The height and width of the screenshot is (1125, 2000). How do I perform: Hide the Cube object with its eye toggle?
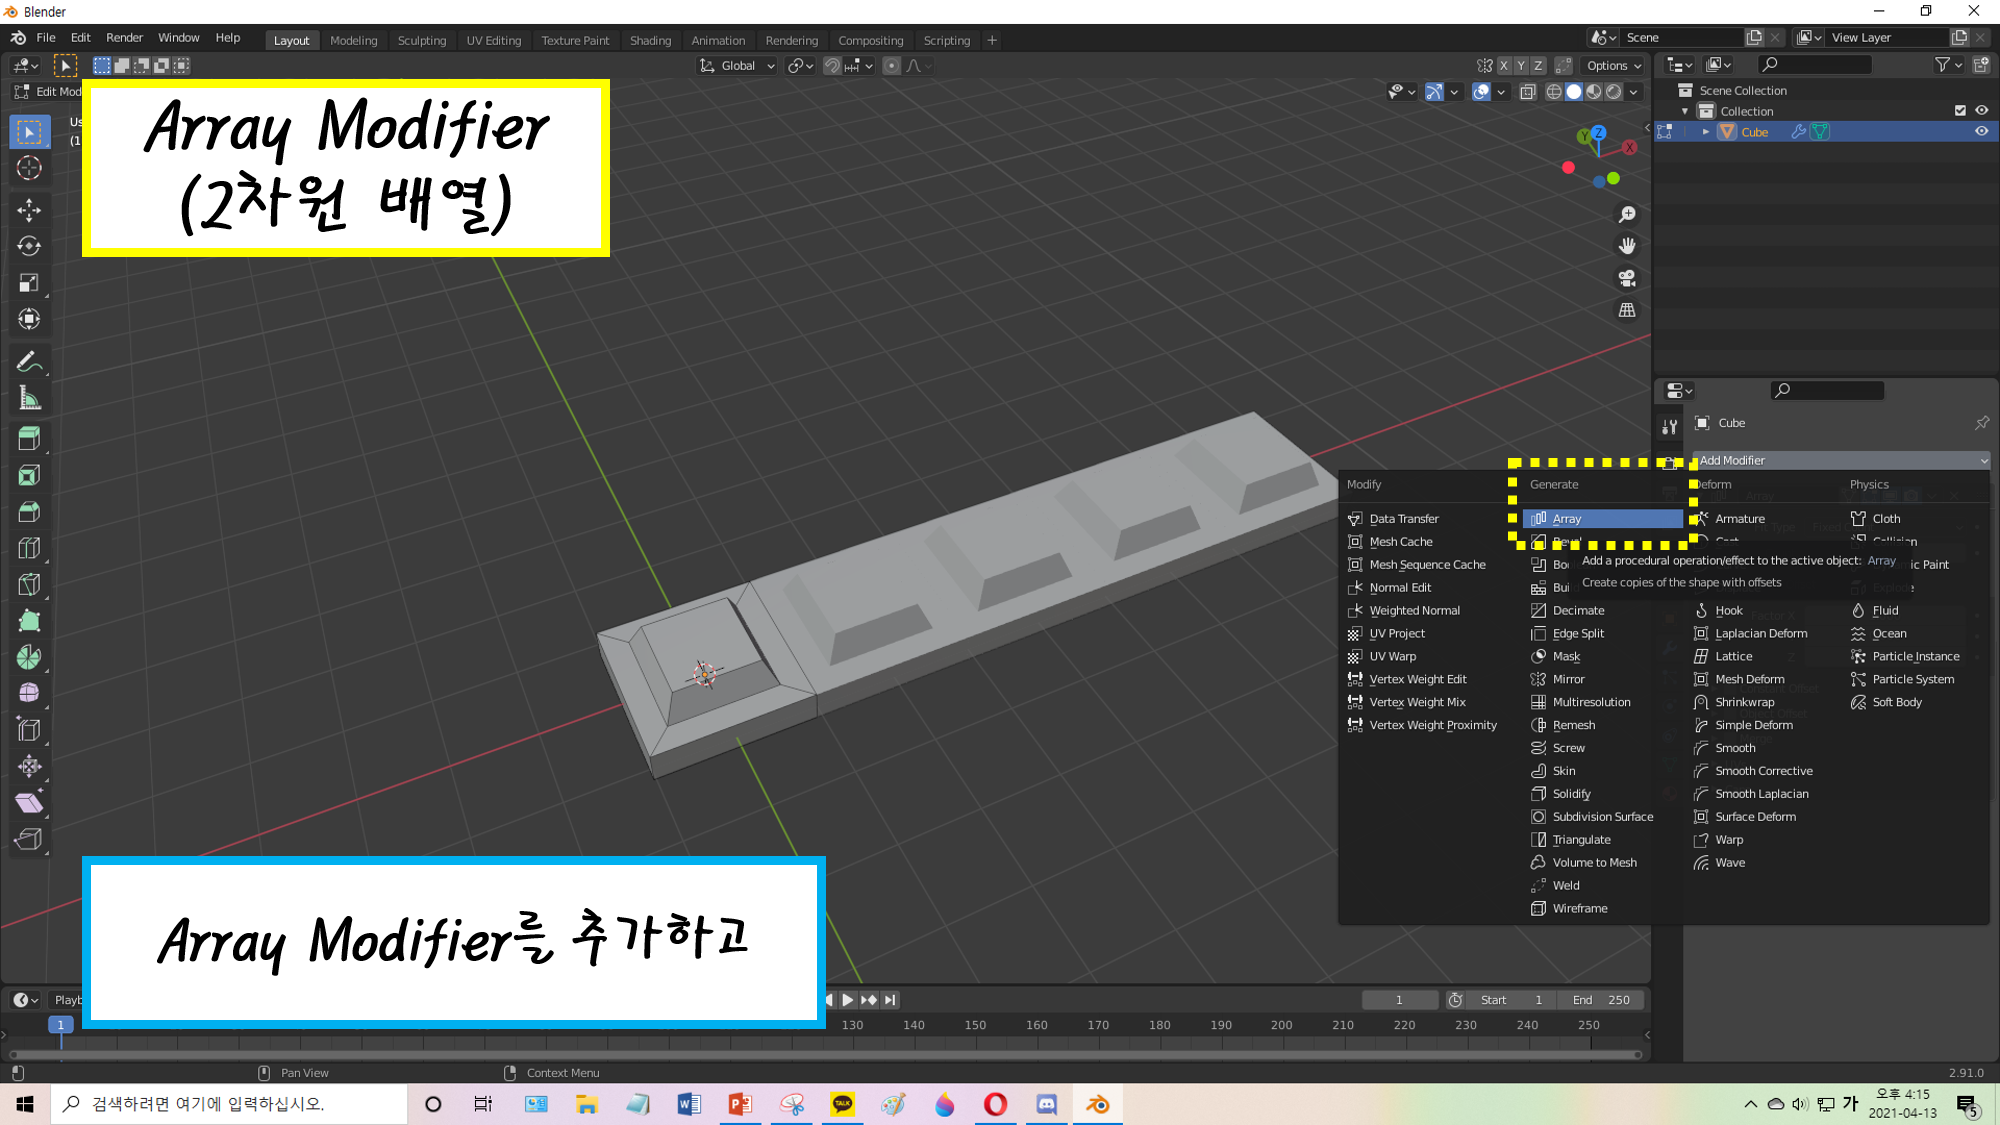(1983, 131)
